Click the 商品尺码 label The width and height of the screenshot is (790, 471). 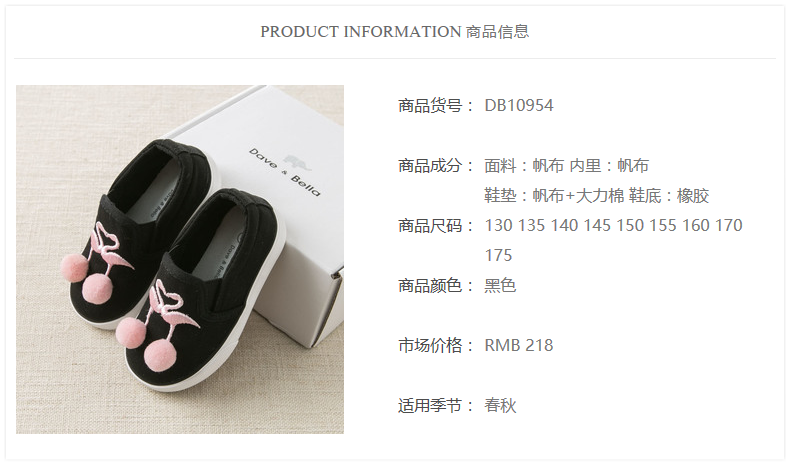click(x=430, y=225)
